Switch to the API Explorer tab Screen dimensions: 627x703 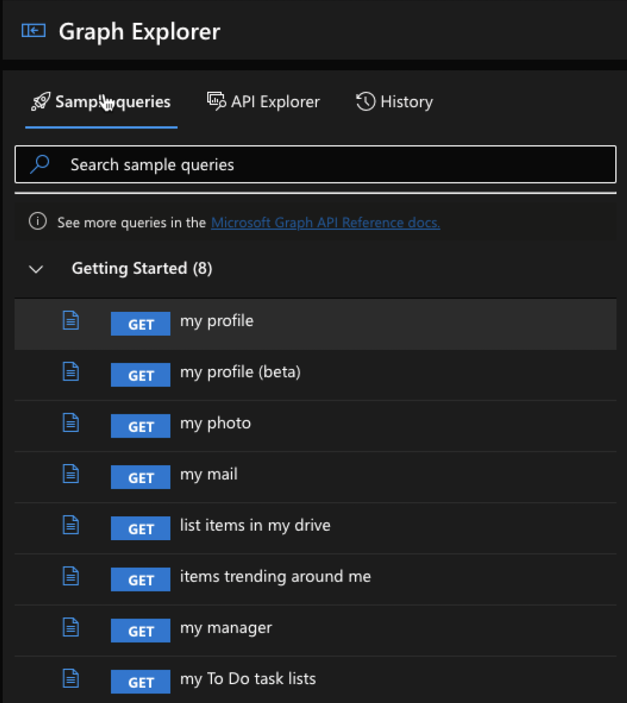pos(263,102)
